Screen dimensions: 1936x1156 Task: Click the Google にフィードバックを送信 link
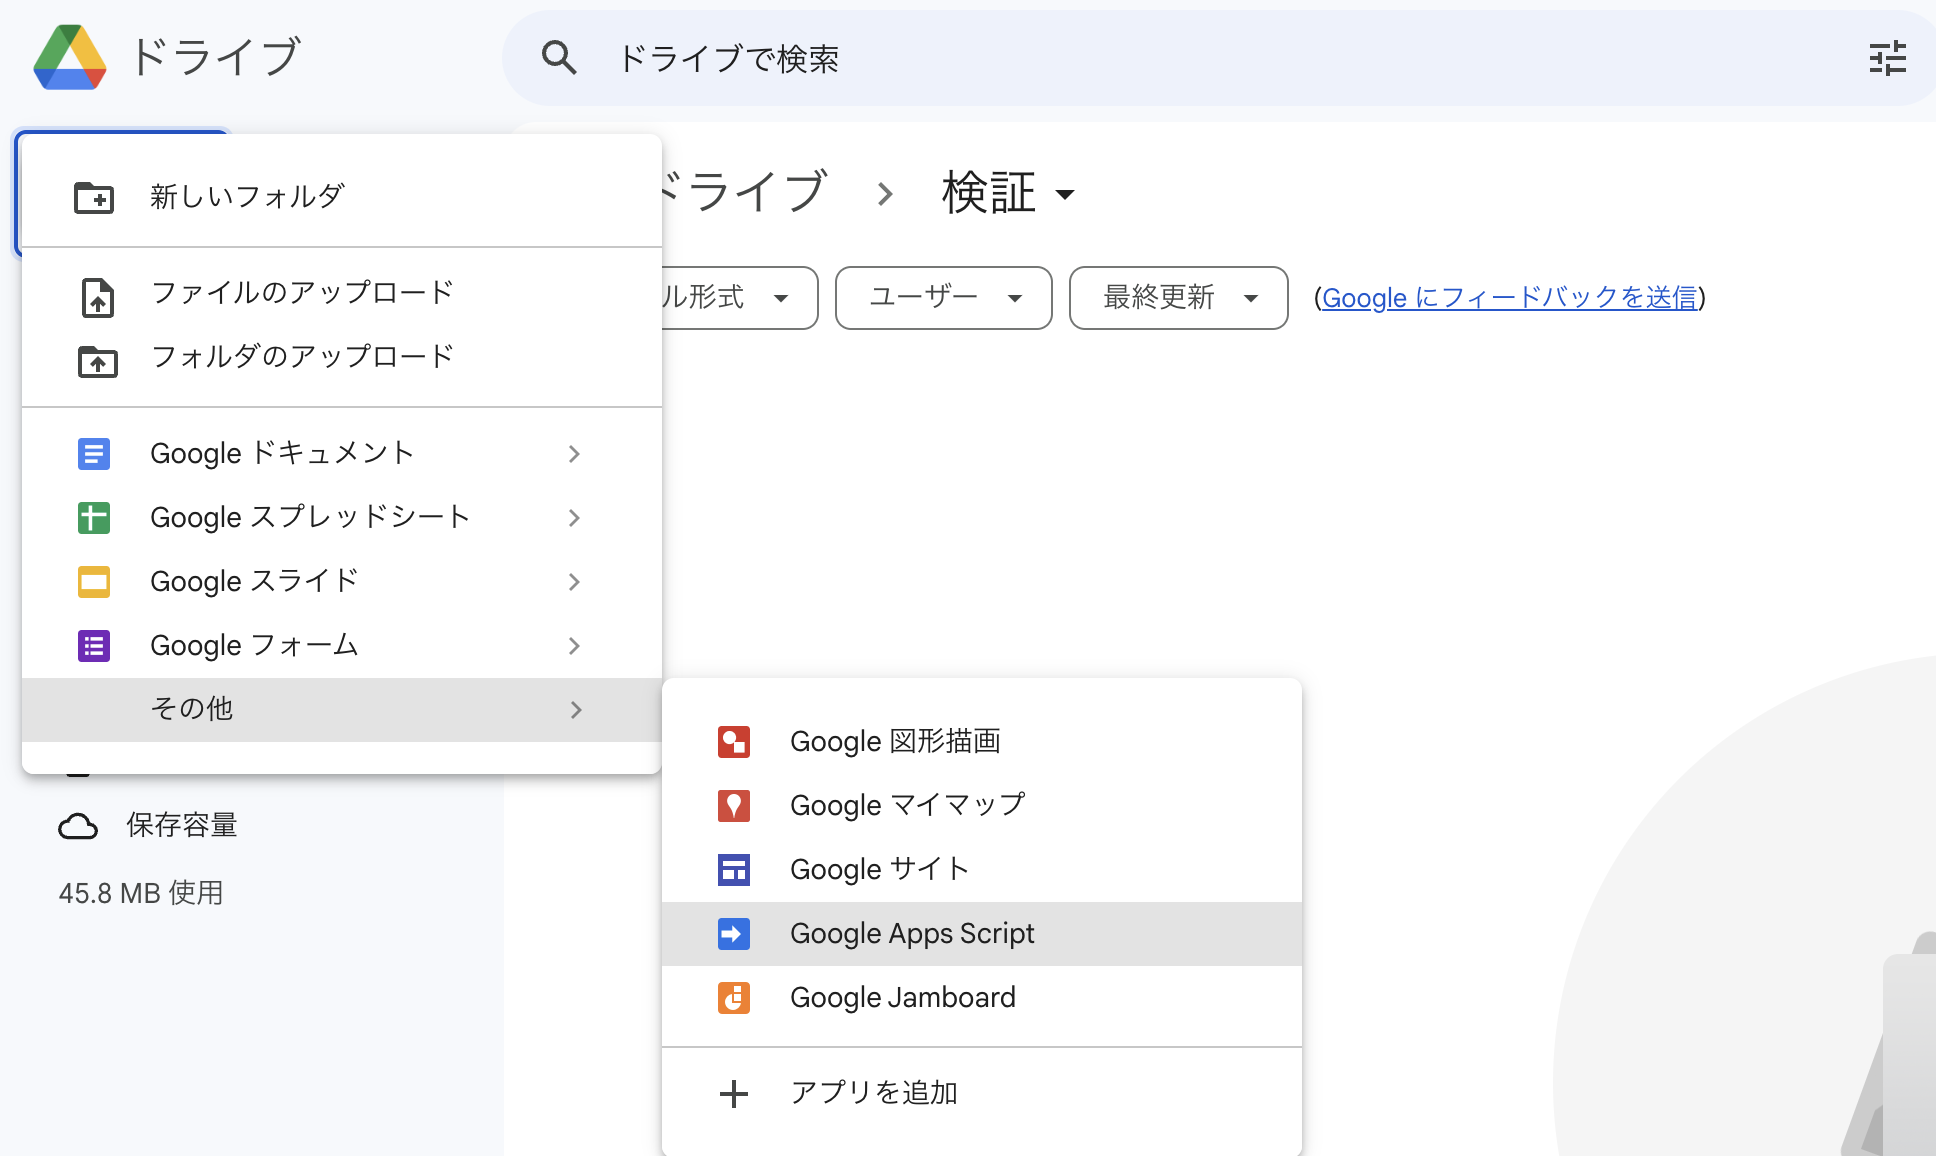coord(1510,298)
